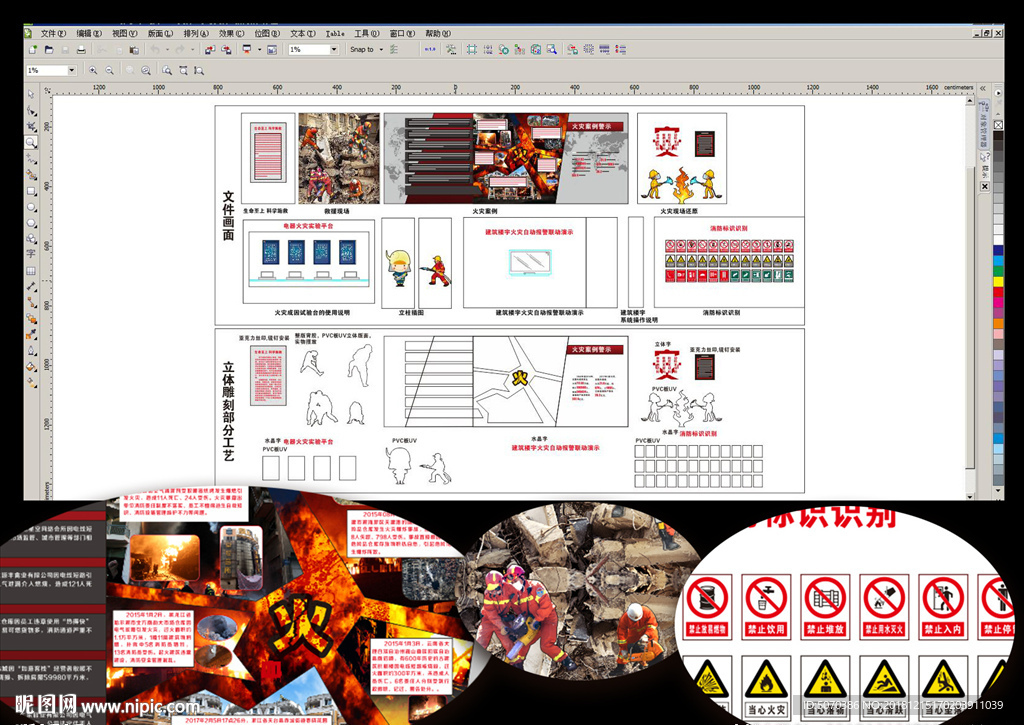The width and height of the screenshot is (1024, 725).
Task: Open the 视图(V) menu
Action: pos(124,33)
